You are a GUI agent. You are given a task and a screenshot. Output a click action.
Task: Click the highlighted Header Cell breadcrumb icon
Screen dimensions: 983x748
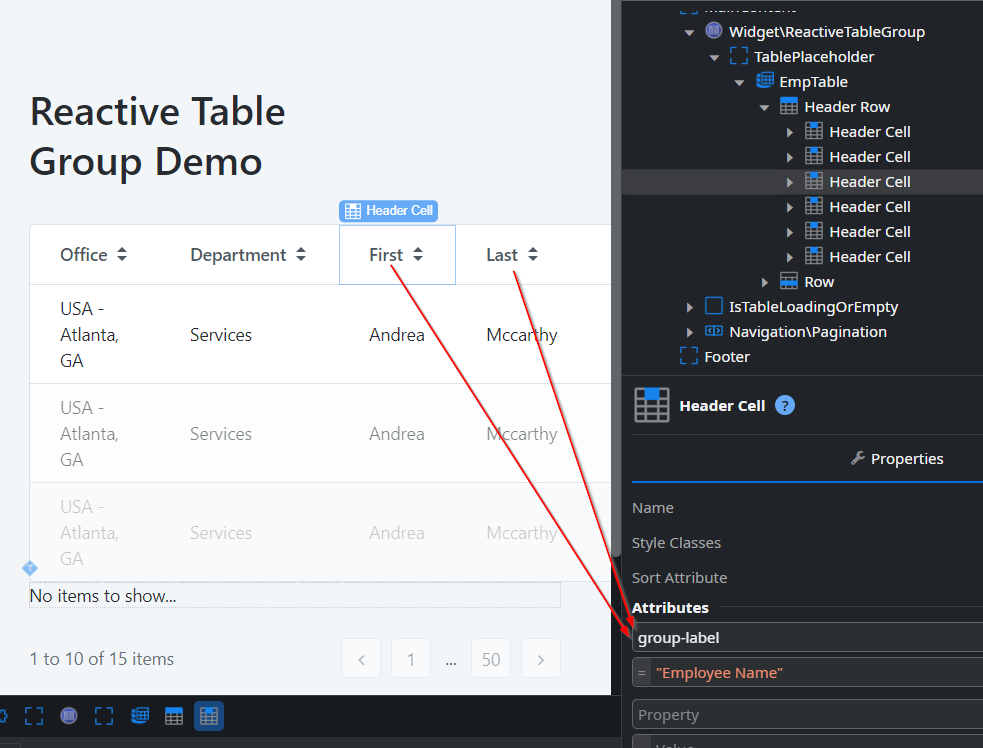click(208, 716)
